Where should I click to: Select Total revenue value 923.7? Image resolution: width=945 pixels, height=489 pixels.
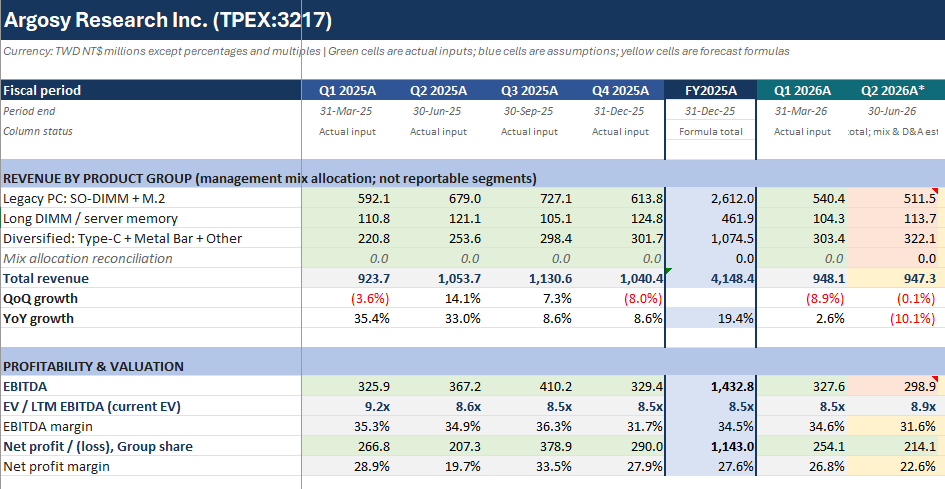coord(347,278)
